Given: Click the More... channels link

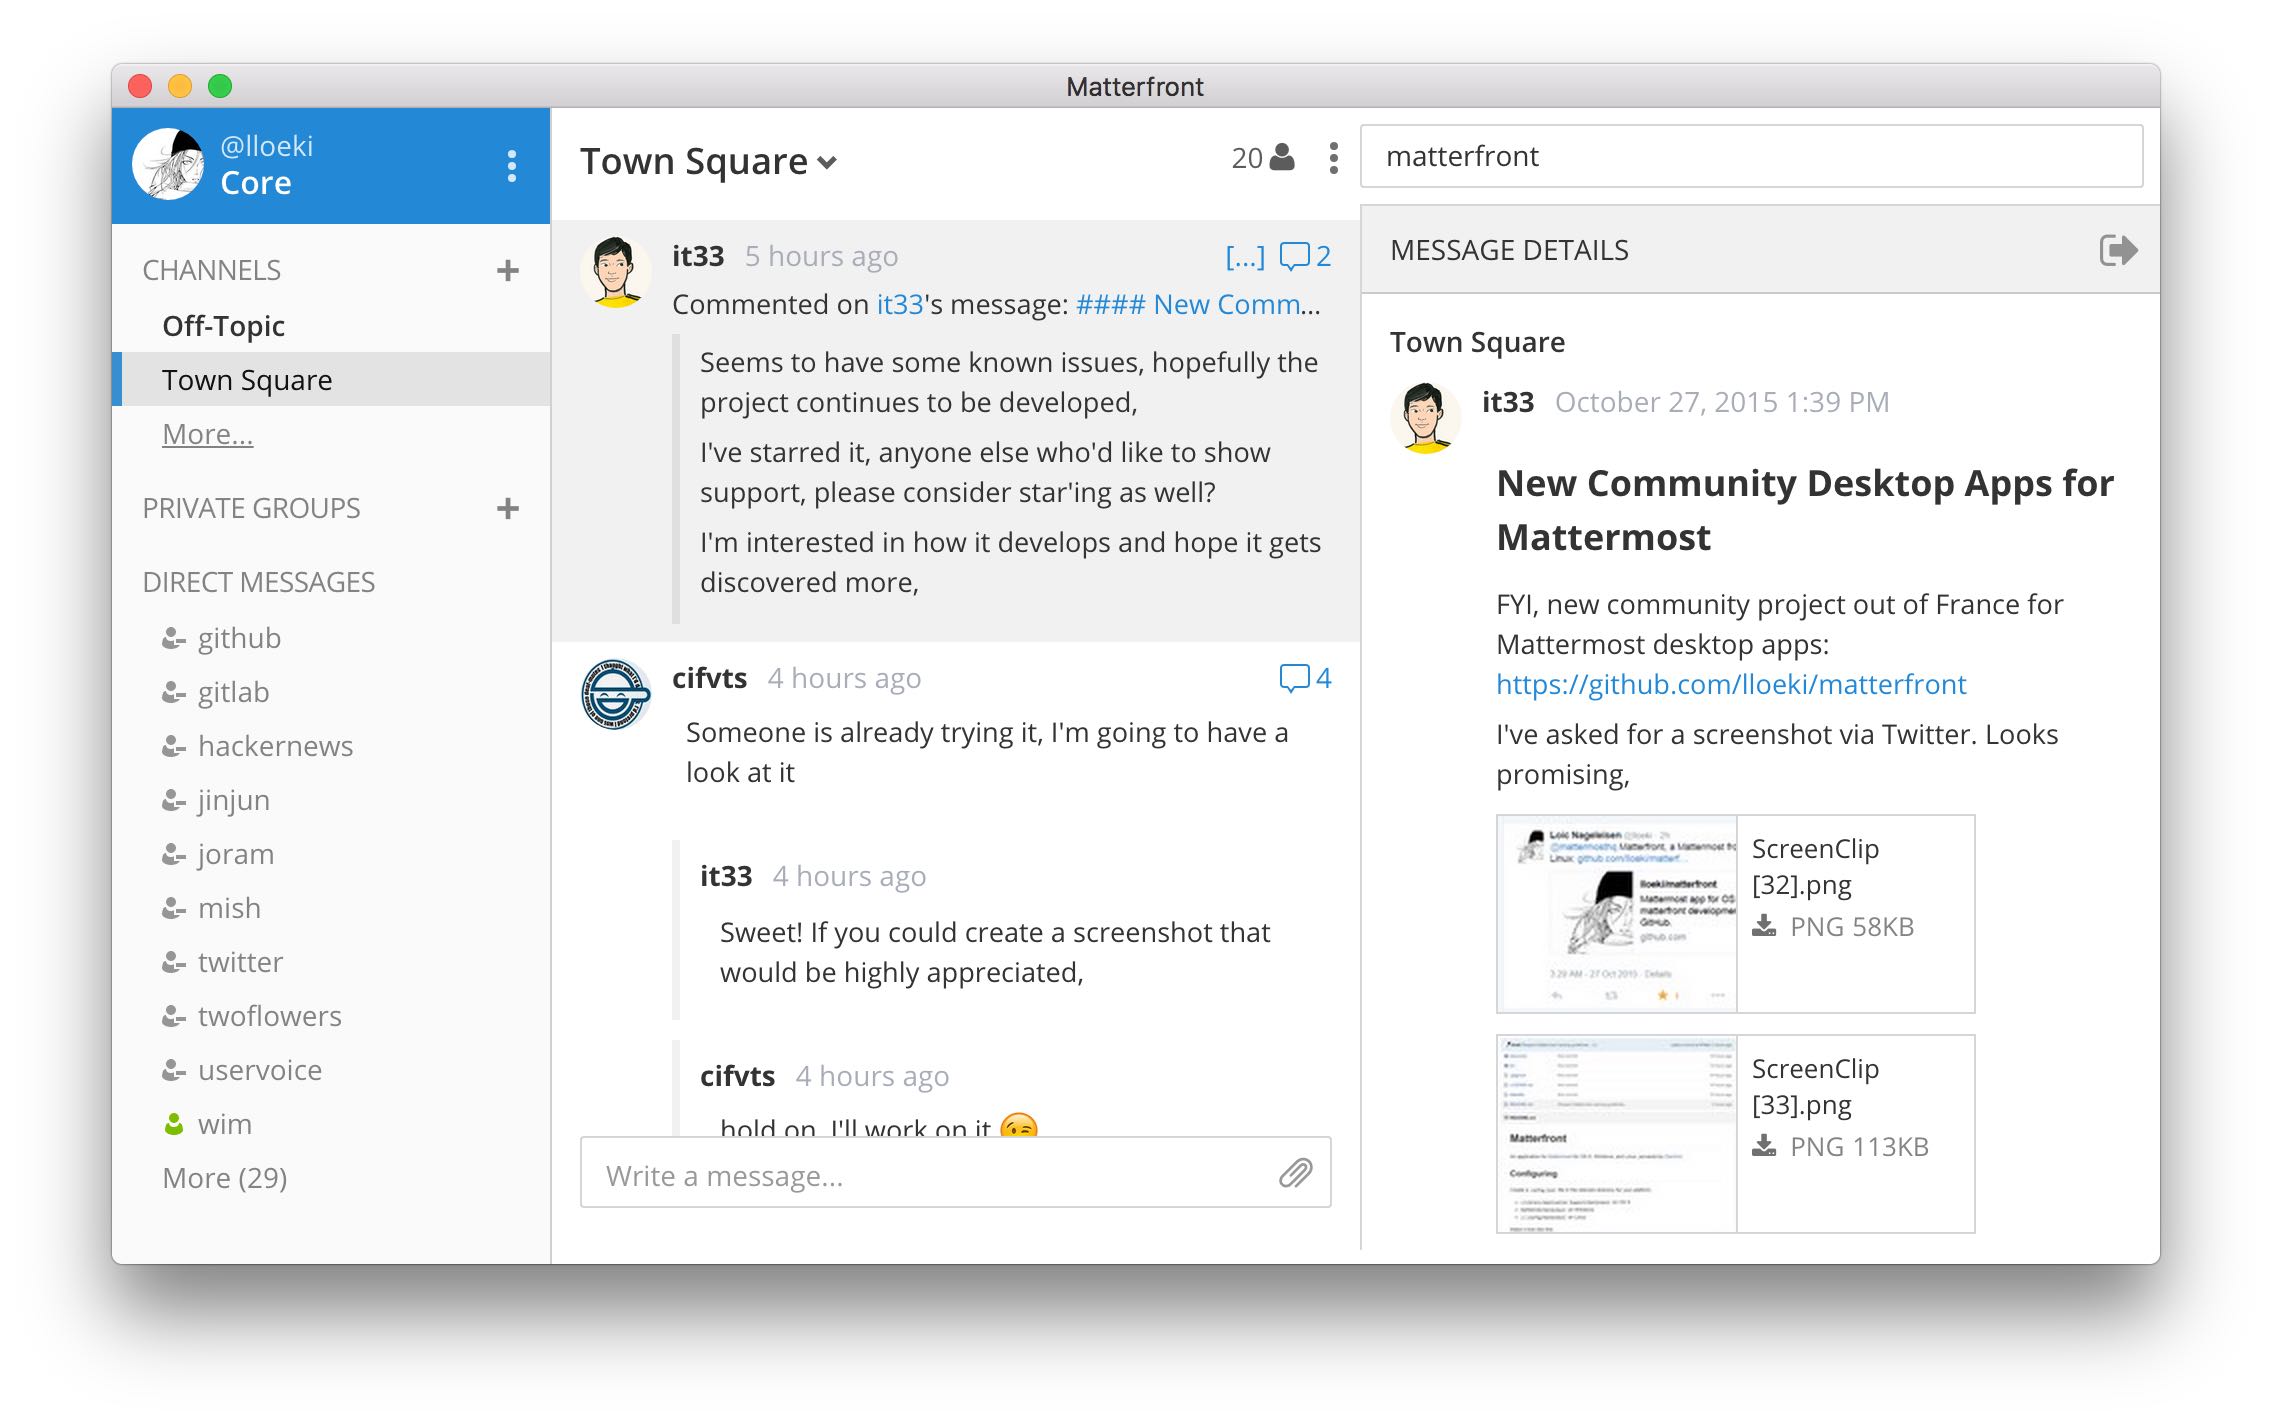Looking at the screenshot, I should (207, 434).
